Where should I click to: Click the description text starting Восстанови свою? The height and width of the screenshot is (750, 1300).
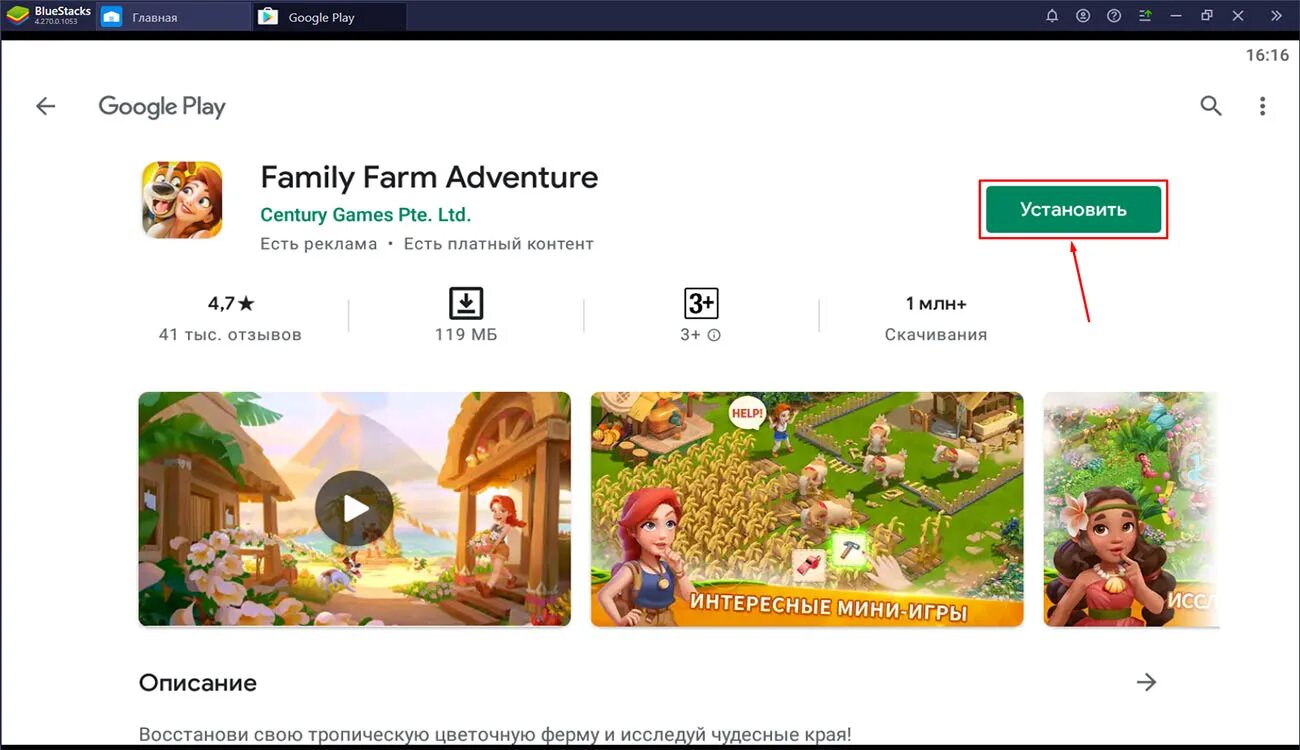495,735
